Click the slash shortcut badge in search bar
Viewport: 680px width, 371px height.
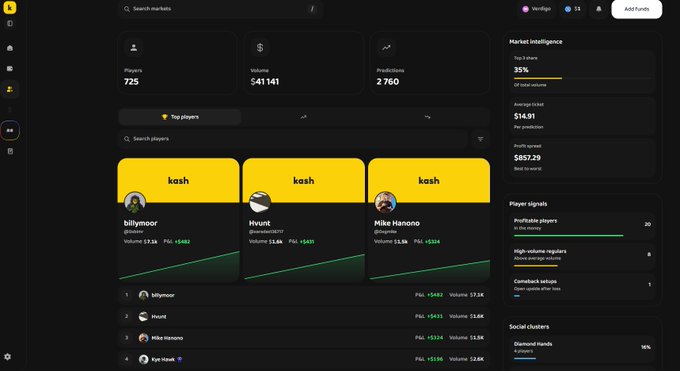point(312,9)
